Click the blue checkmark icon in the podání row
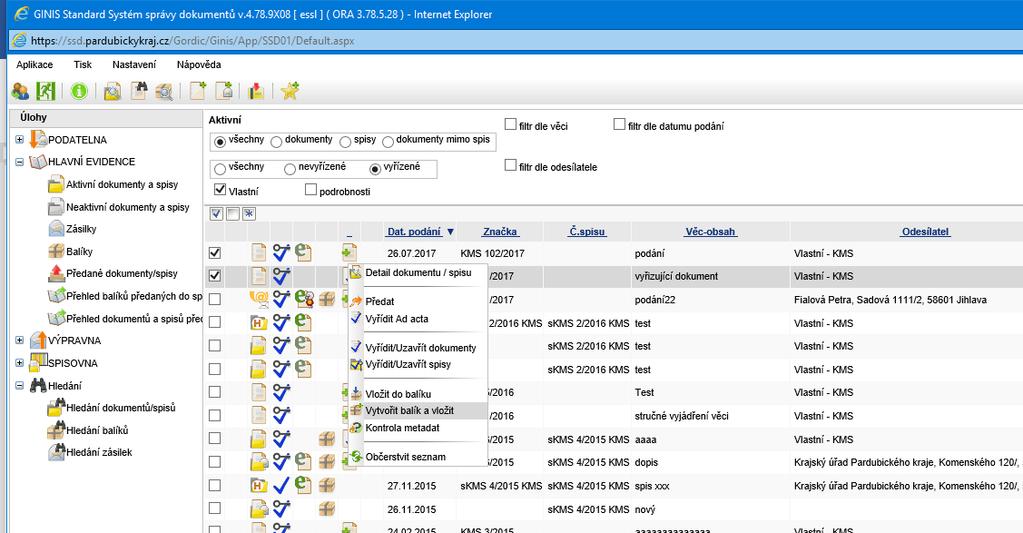Viewport: 1023px width, 533px height. 281,252
